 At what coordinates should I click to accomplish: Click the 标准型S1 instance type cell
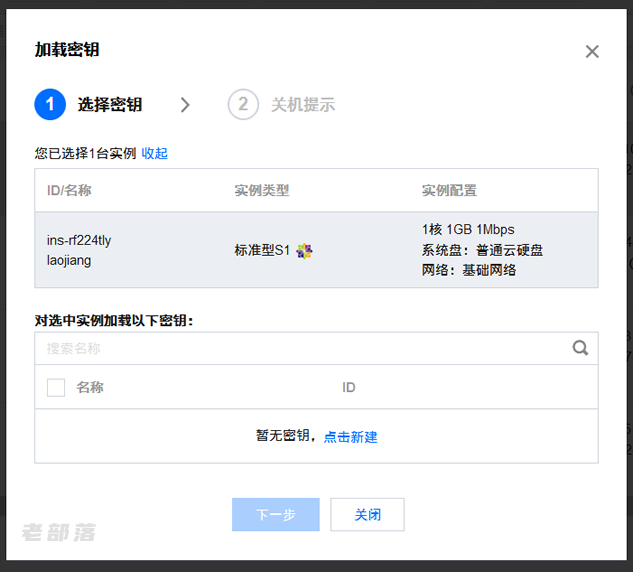pos(262,250)
